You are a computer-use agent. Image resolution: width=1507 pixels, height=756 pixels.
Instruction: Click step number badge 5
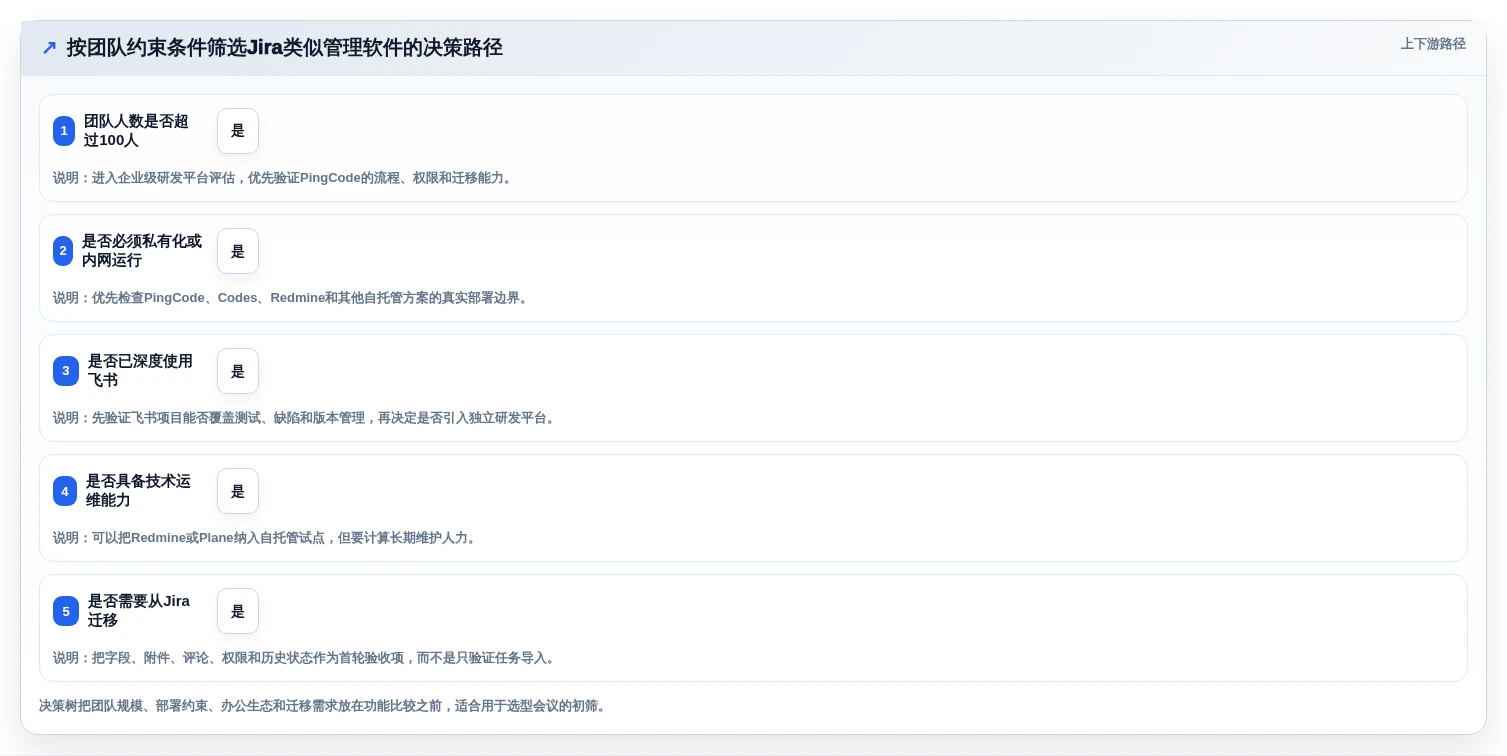(66, 611)
